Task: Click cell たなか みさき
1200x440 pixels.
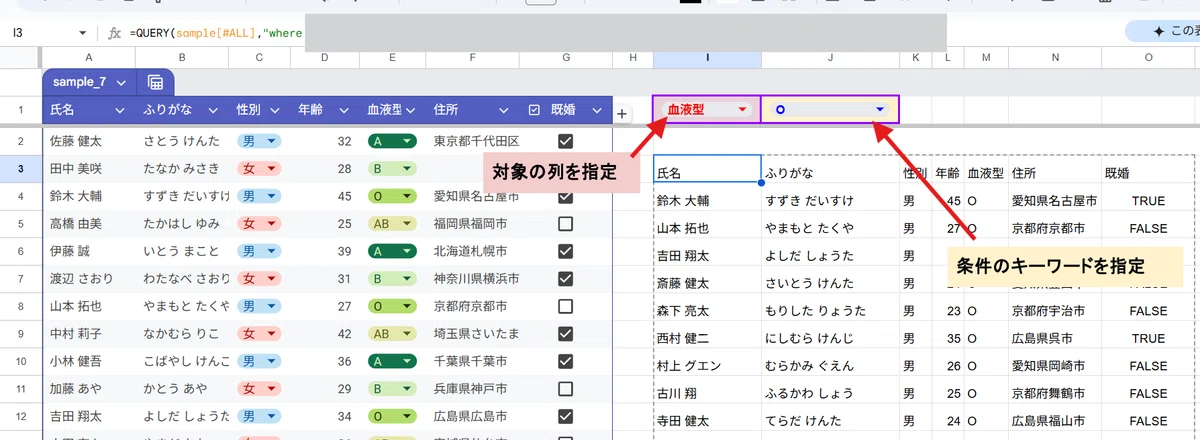Action: (182, 169)
